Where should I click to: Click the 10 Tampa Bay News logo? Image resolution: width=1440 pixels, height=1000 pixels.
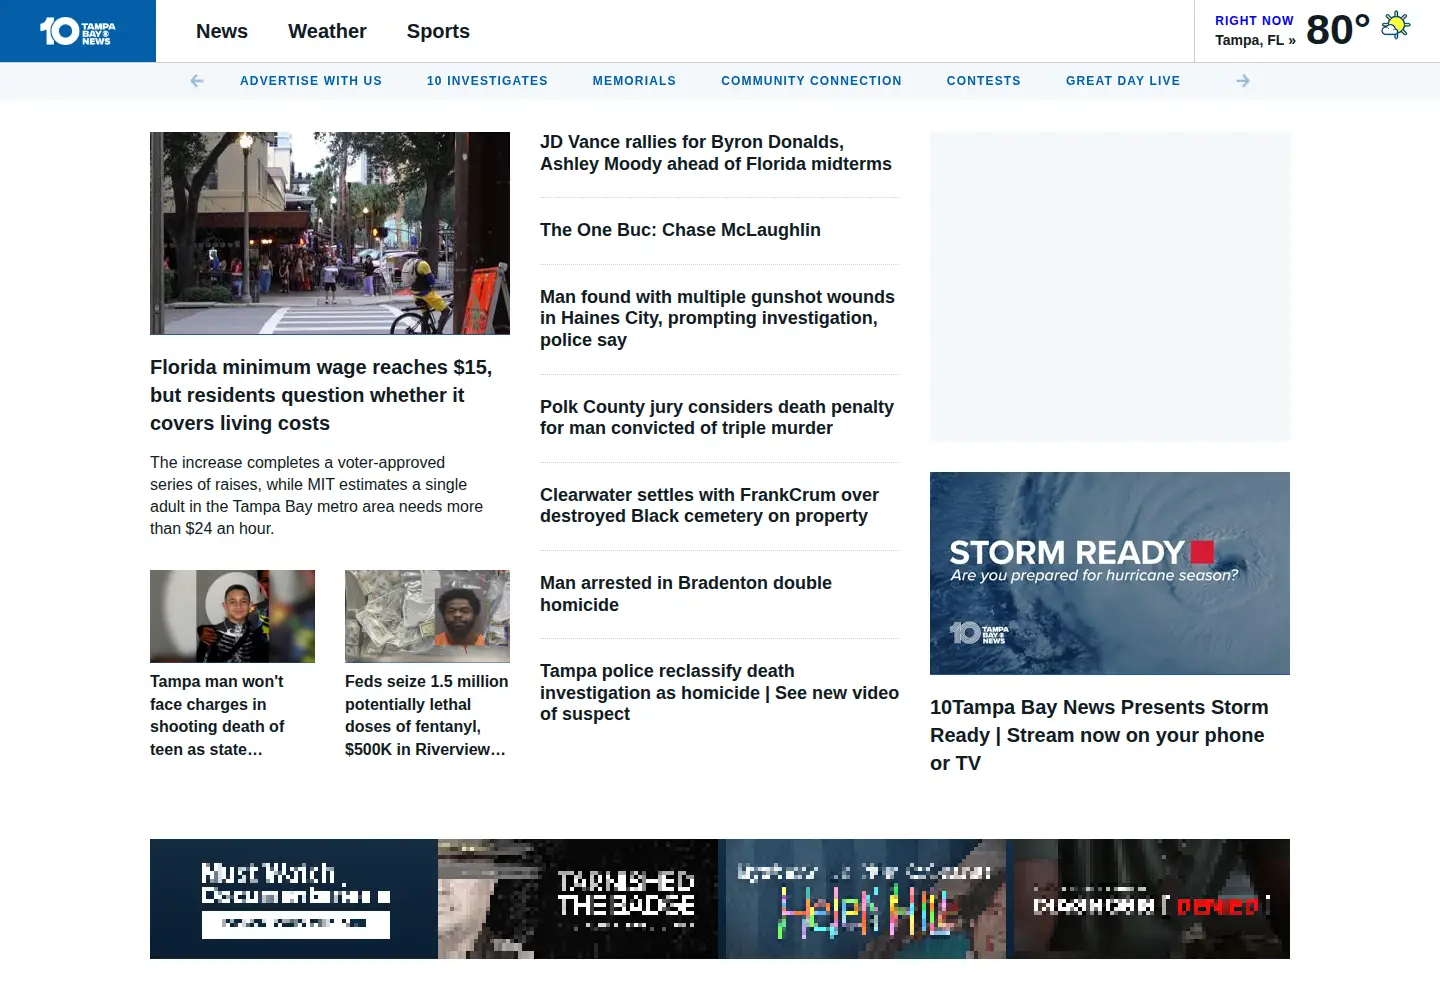[x=78, y=31]
